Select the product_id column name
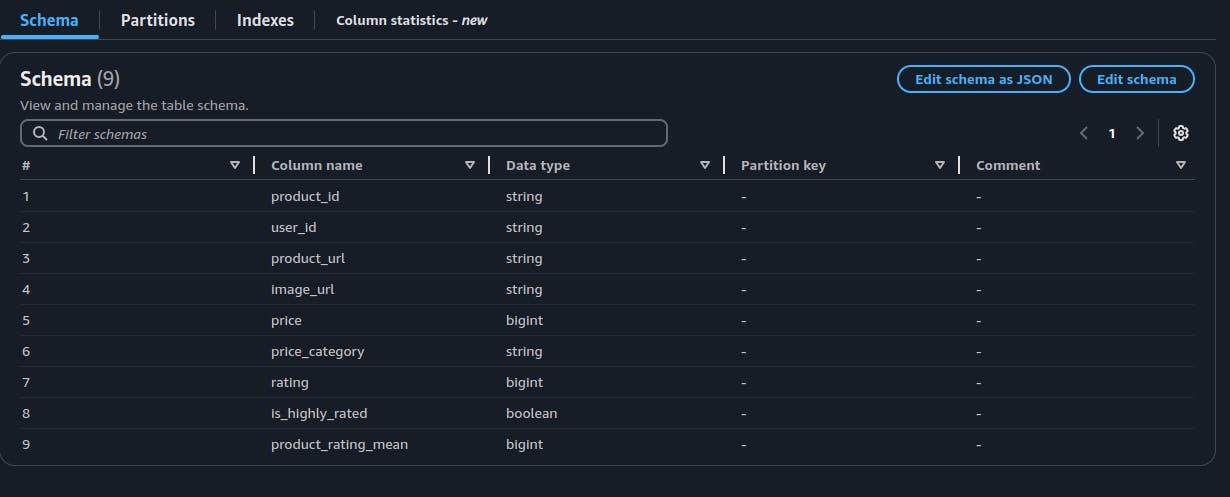The height and width of the screenshot is (497, 1230). 305,196
